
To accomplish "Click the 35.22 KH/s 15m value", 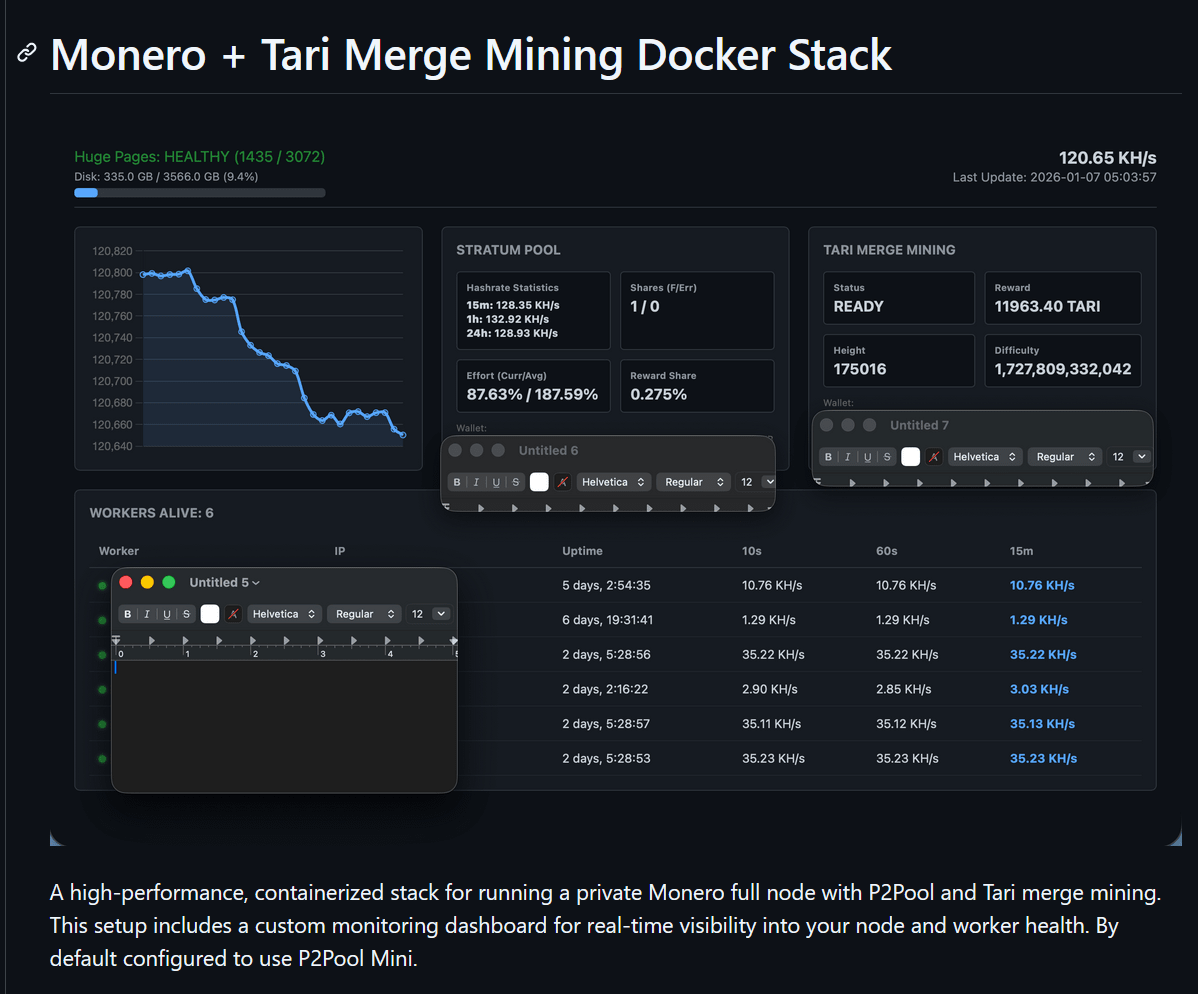I will [x=1043, y=655].
